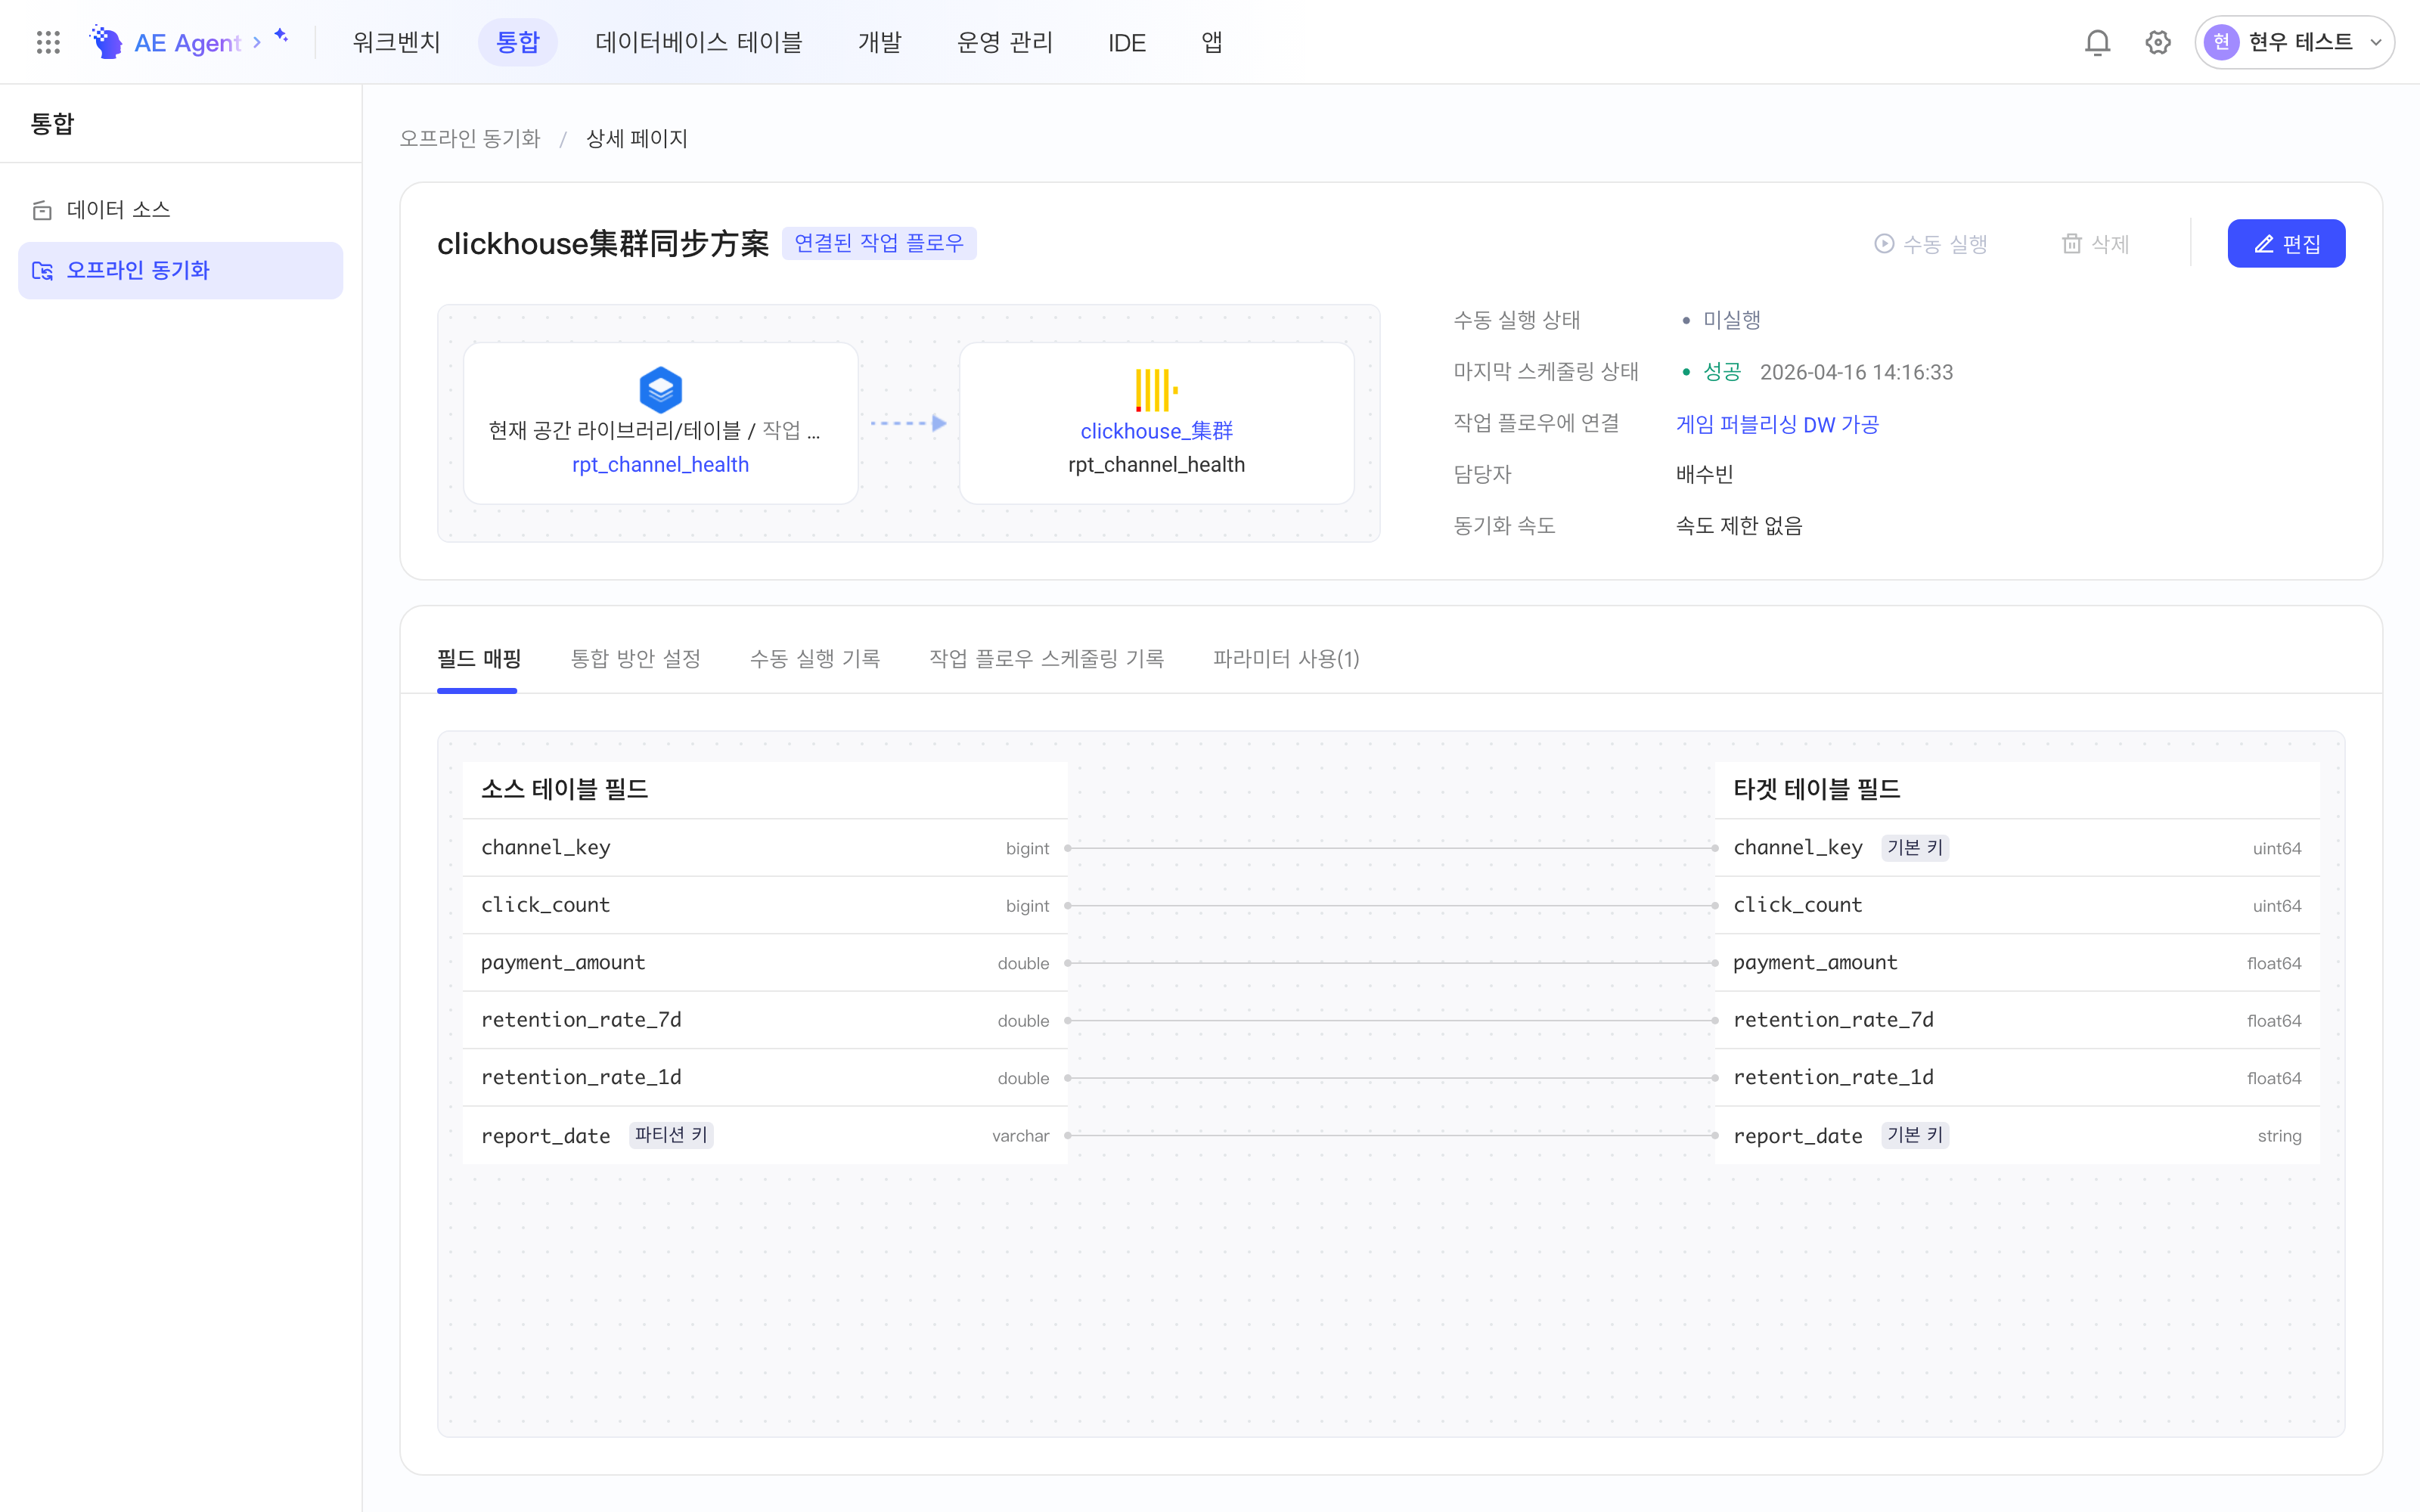
Task: Go to 데이터 소스 in sidebar
Action: pyautogui.click(x=181, y=210)
